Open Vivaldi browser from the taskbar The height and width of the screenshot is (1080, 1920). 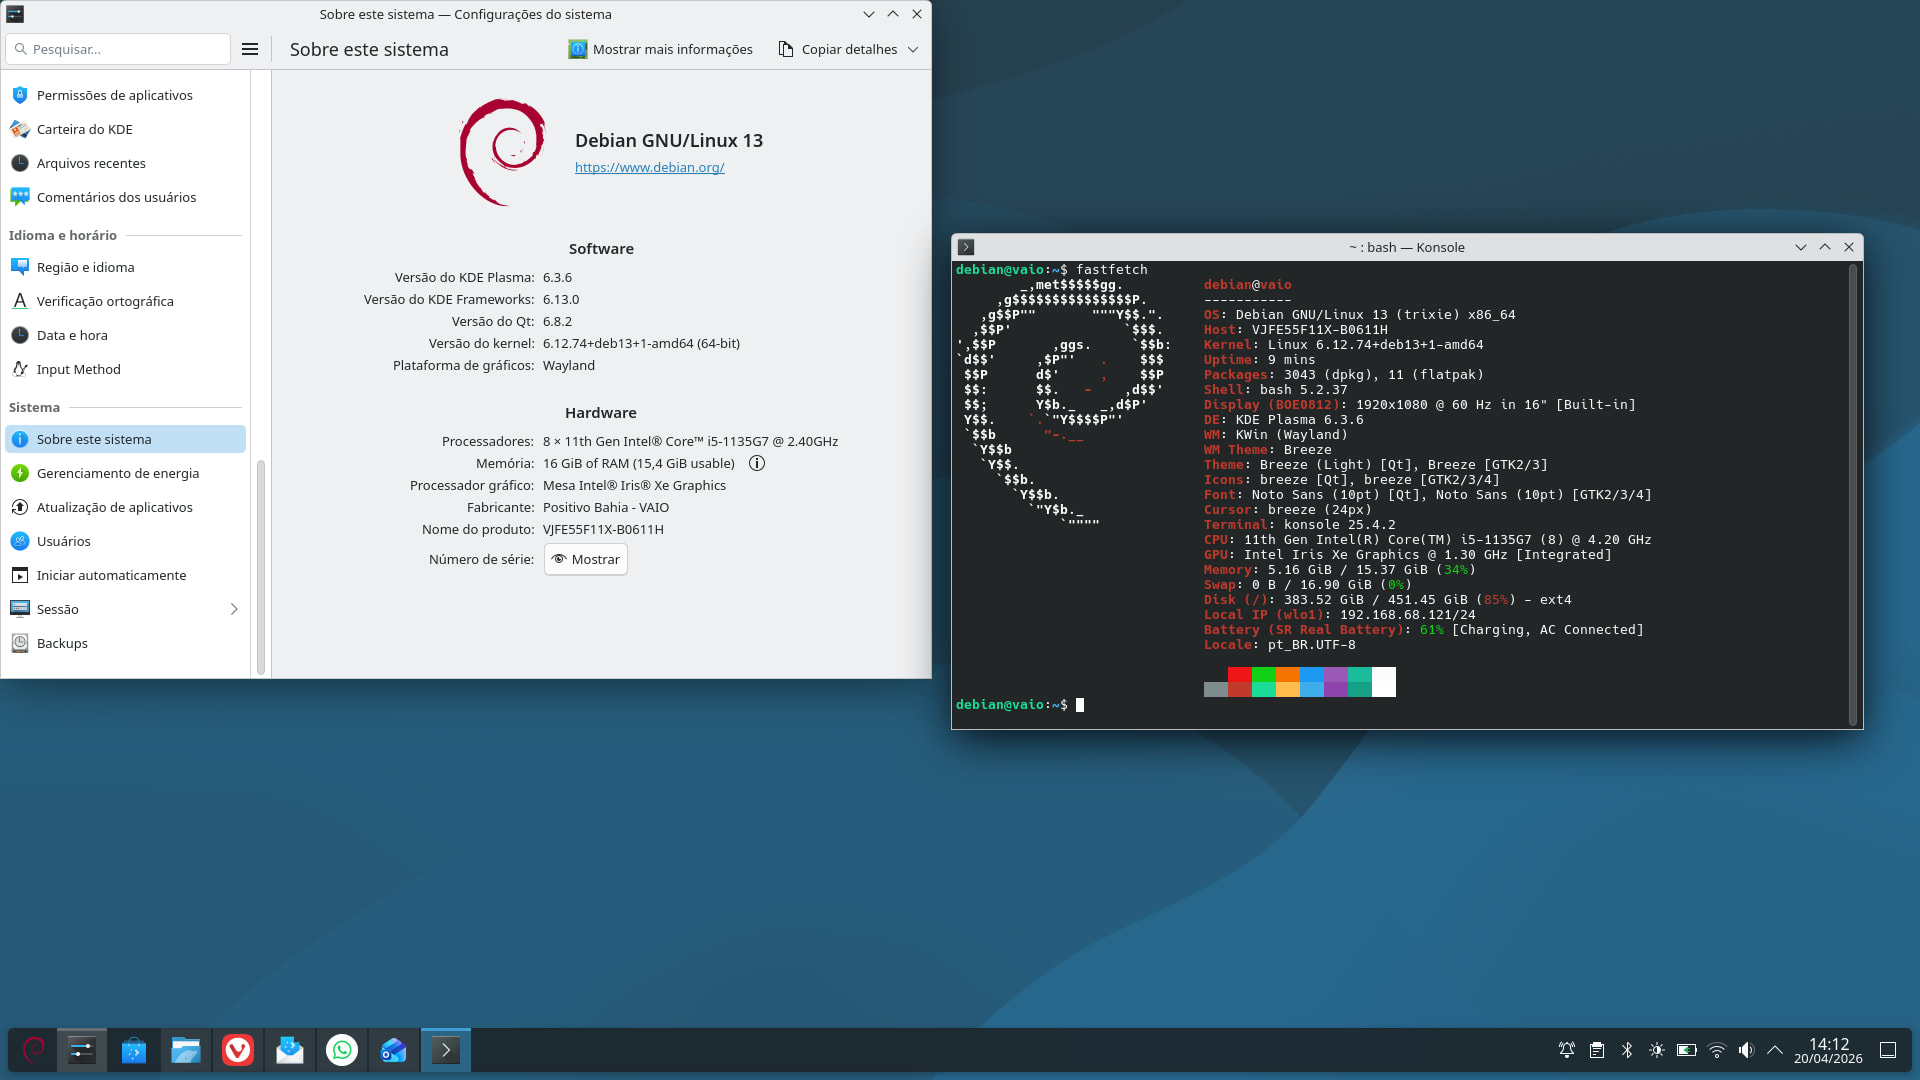(x=238, y=1050)
